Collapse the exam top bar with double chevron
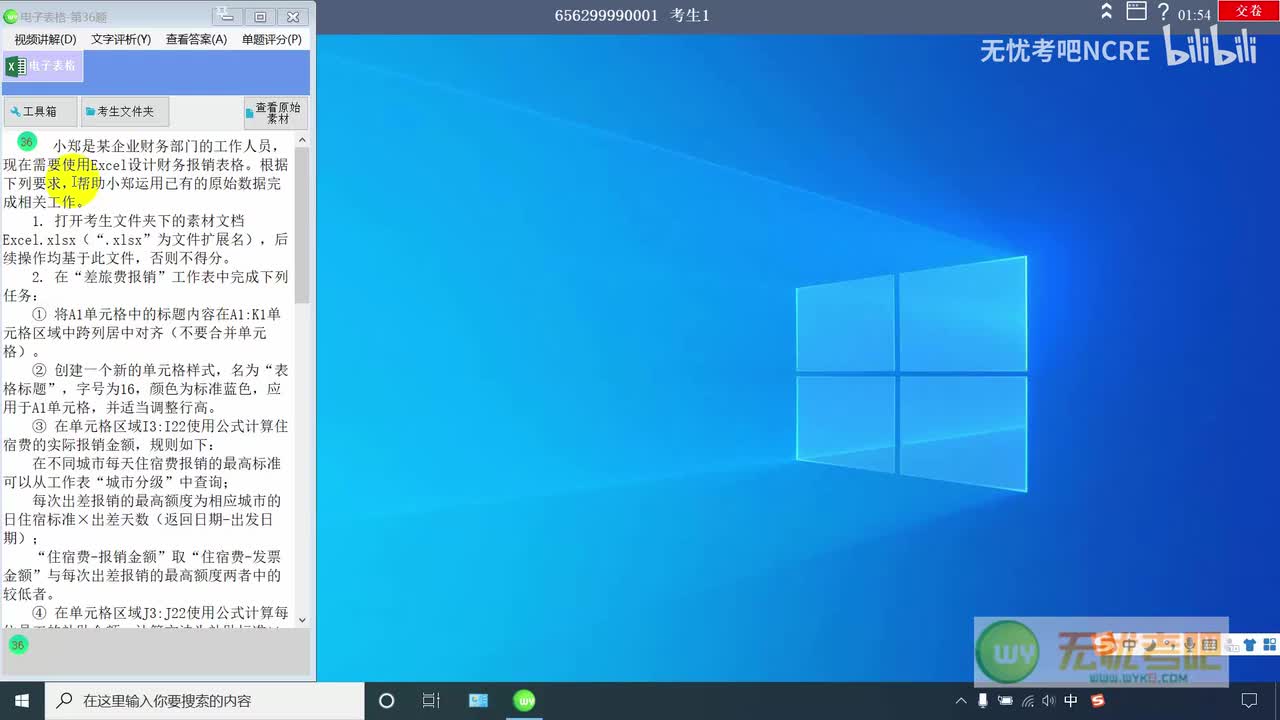 [1106, 11]
